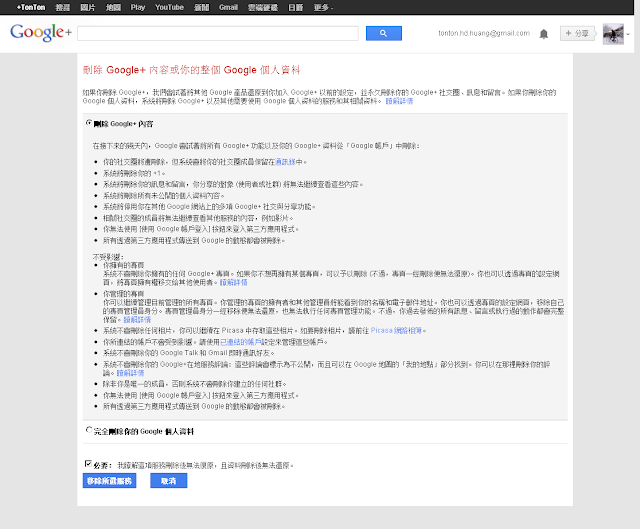Open +TonTon in the top bar
This screenshot has height=529, width=640.
31,7
